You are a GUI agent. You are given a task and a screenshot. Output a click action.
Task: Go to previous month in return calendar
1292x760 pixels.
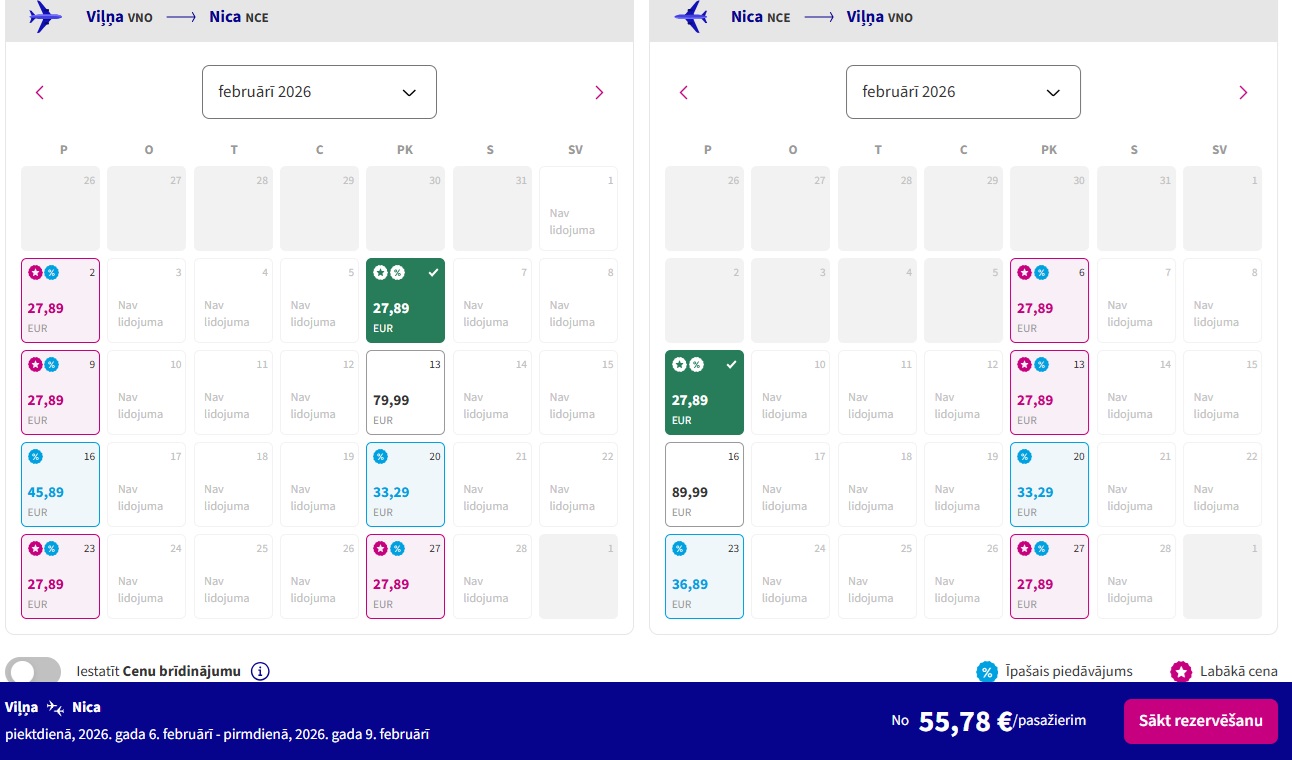tap(684, 93)
